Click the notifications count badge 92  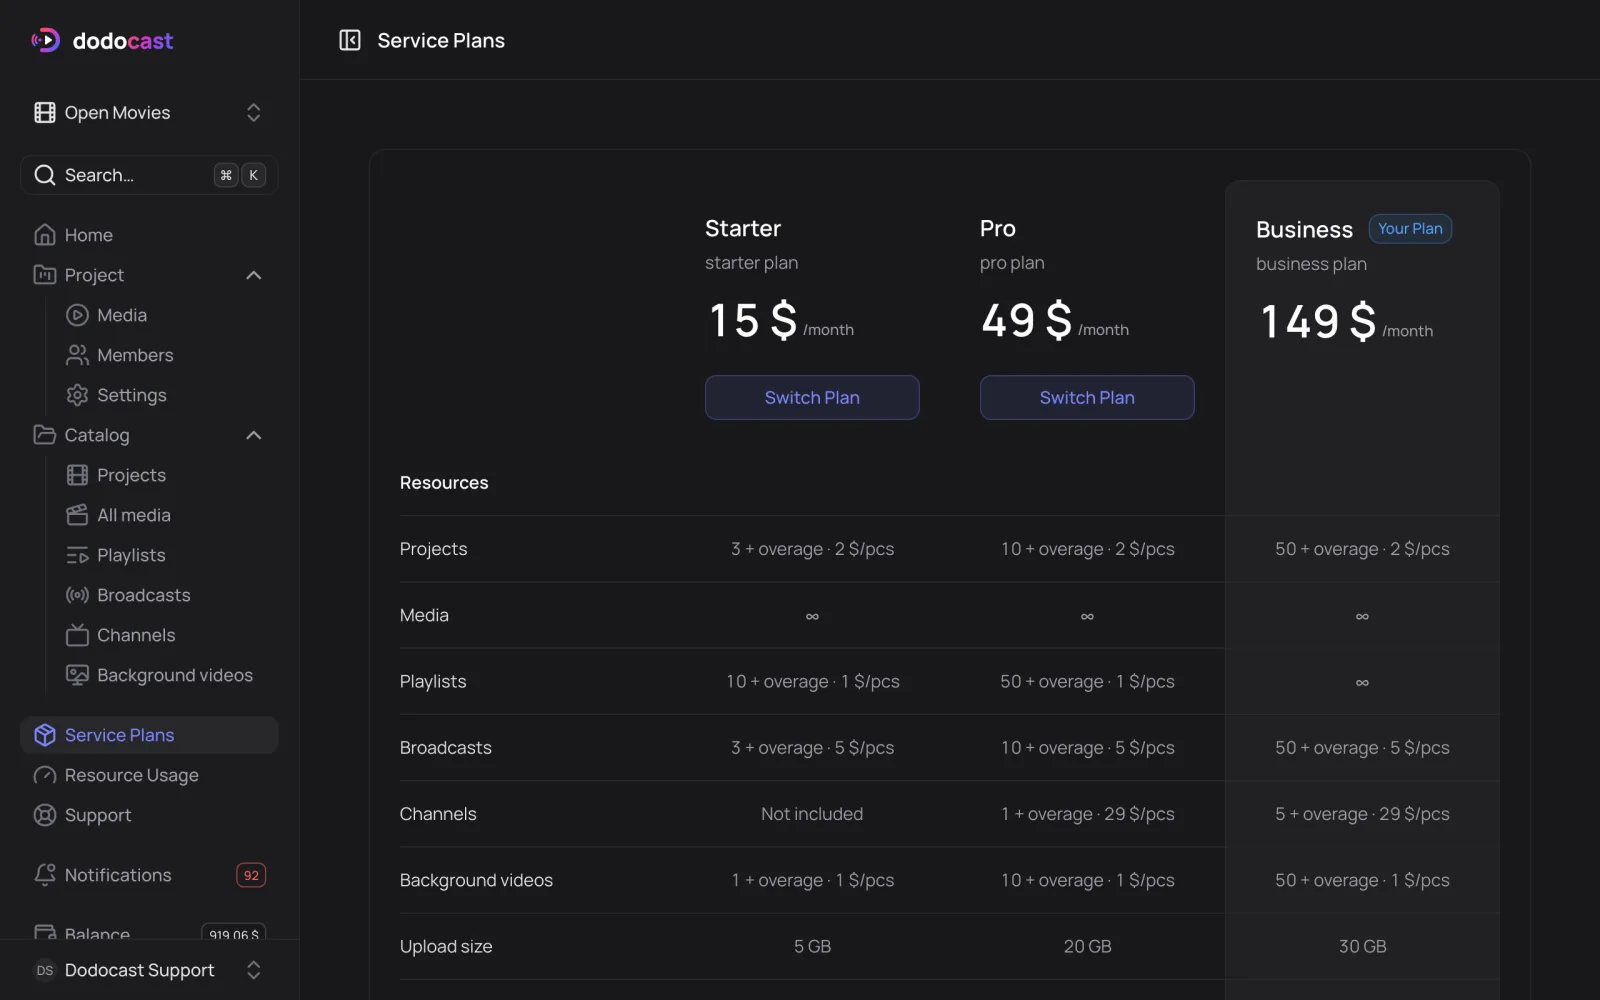pyautogui.click(x=251, y=875)
